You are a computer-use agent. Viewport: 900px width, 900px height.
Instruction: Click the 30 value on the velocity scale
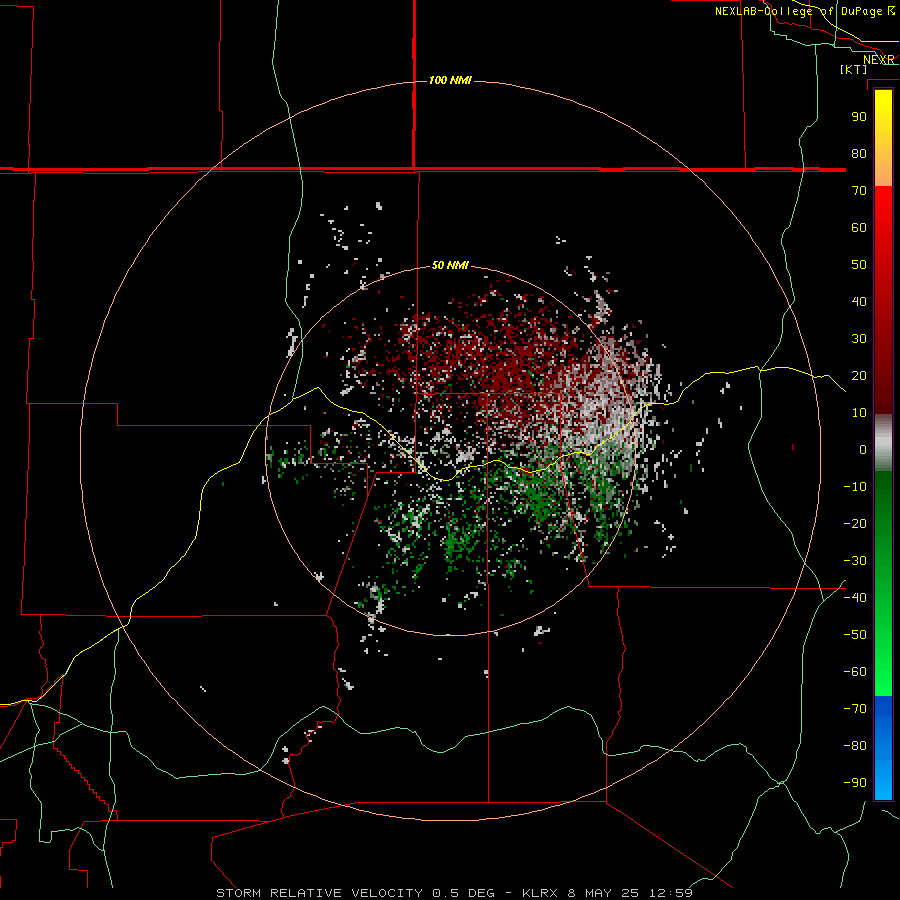(x=859, y=339)
